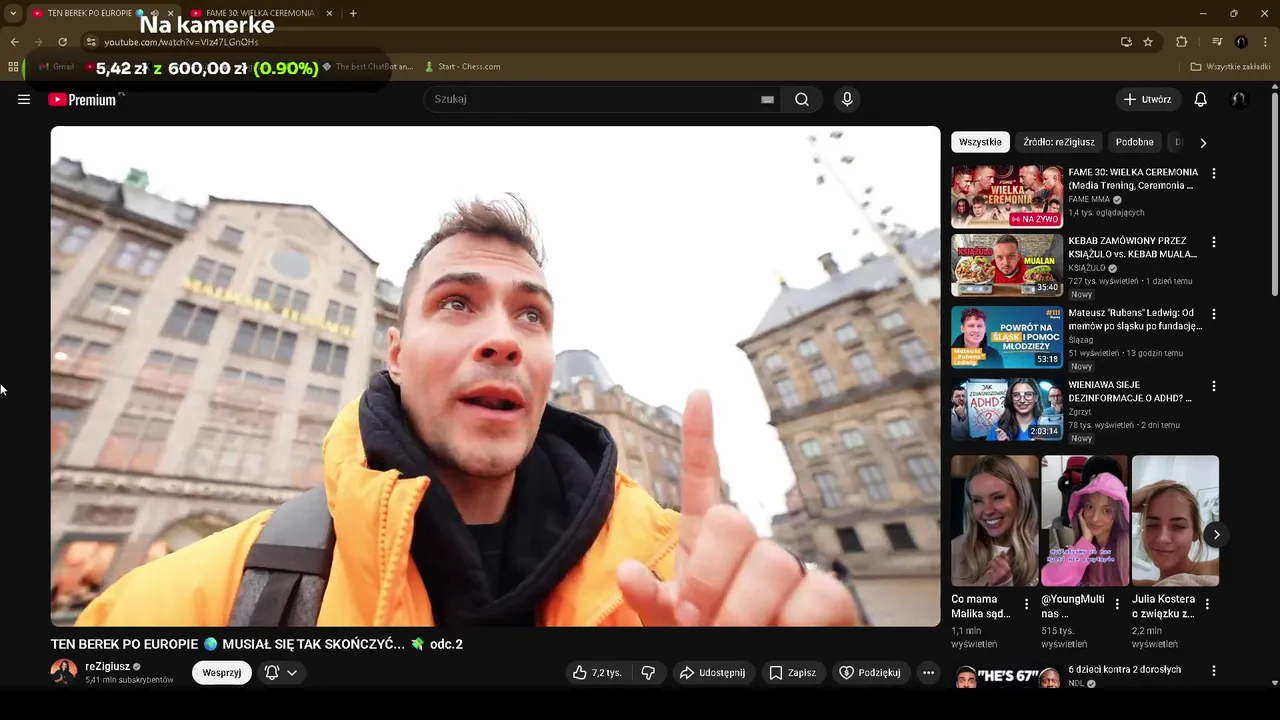Open browser extensions puzzle icon

point(1181,42)
